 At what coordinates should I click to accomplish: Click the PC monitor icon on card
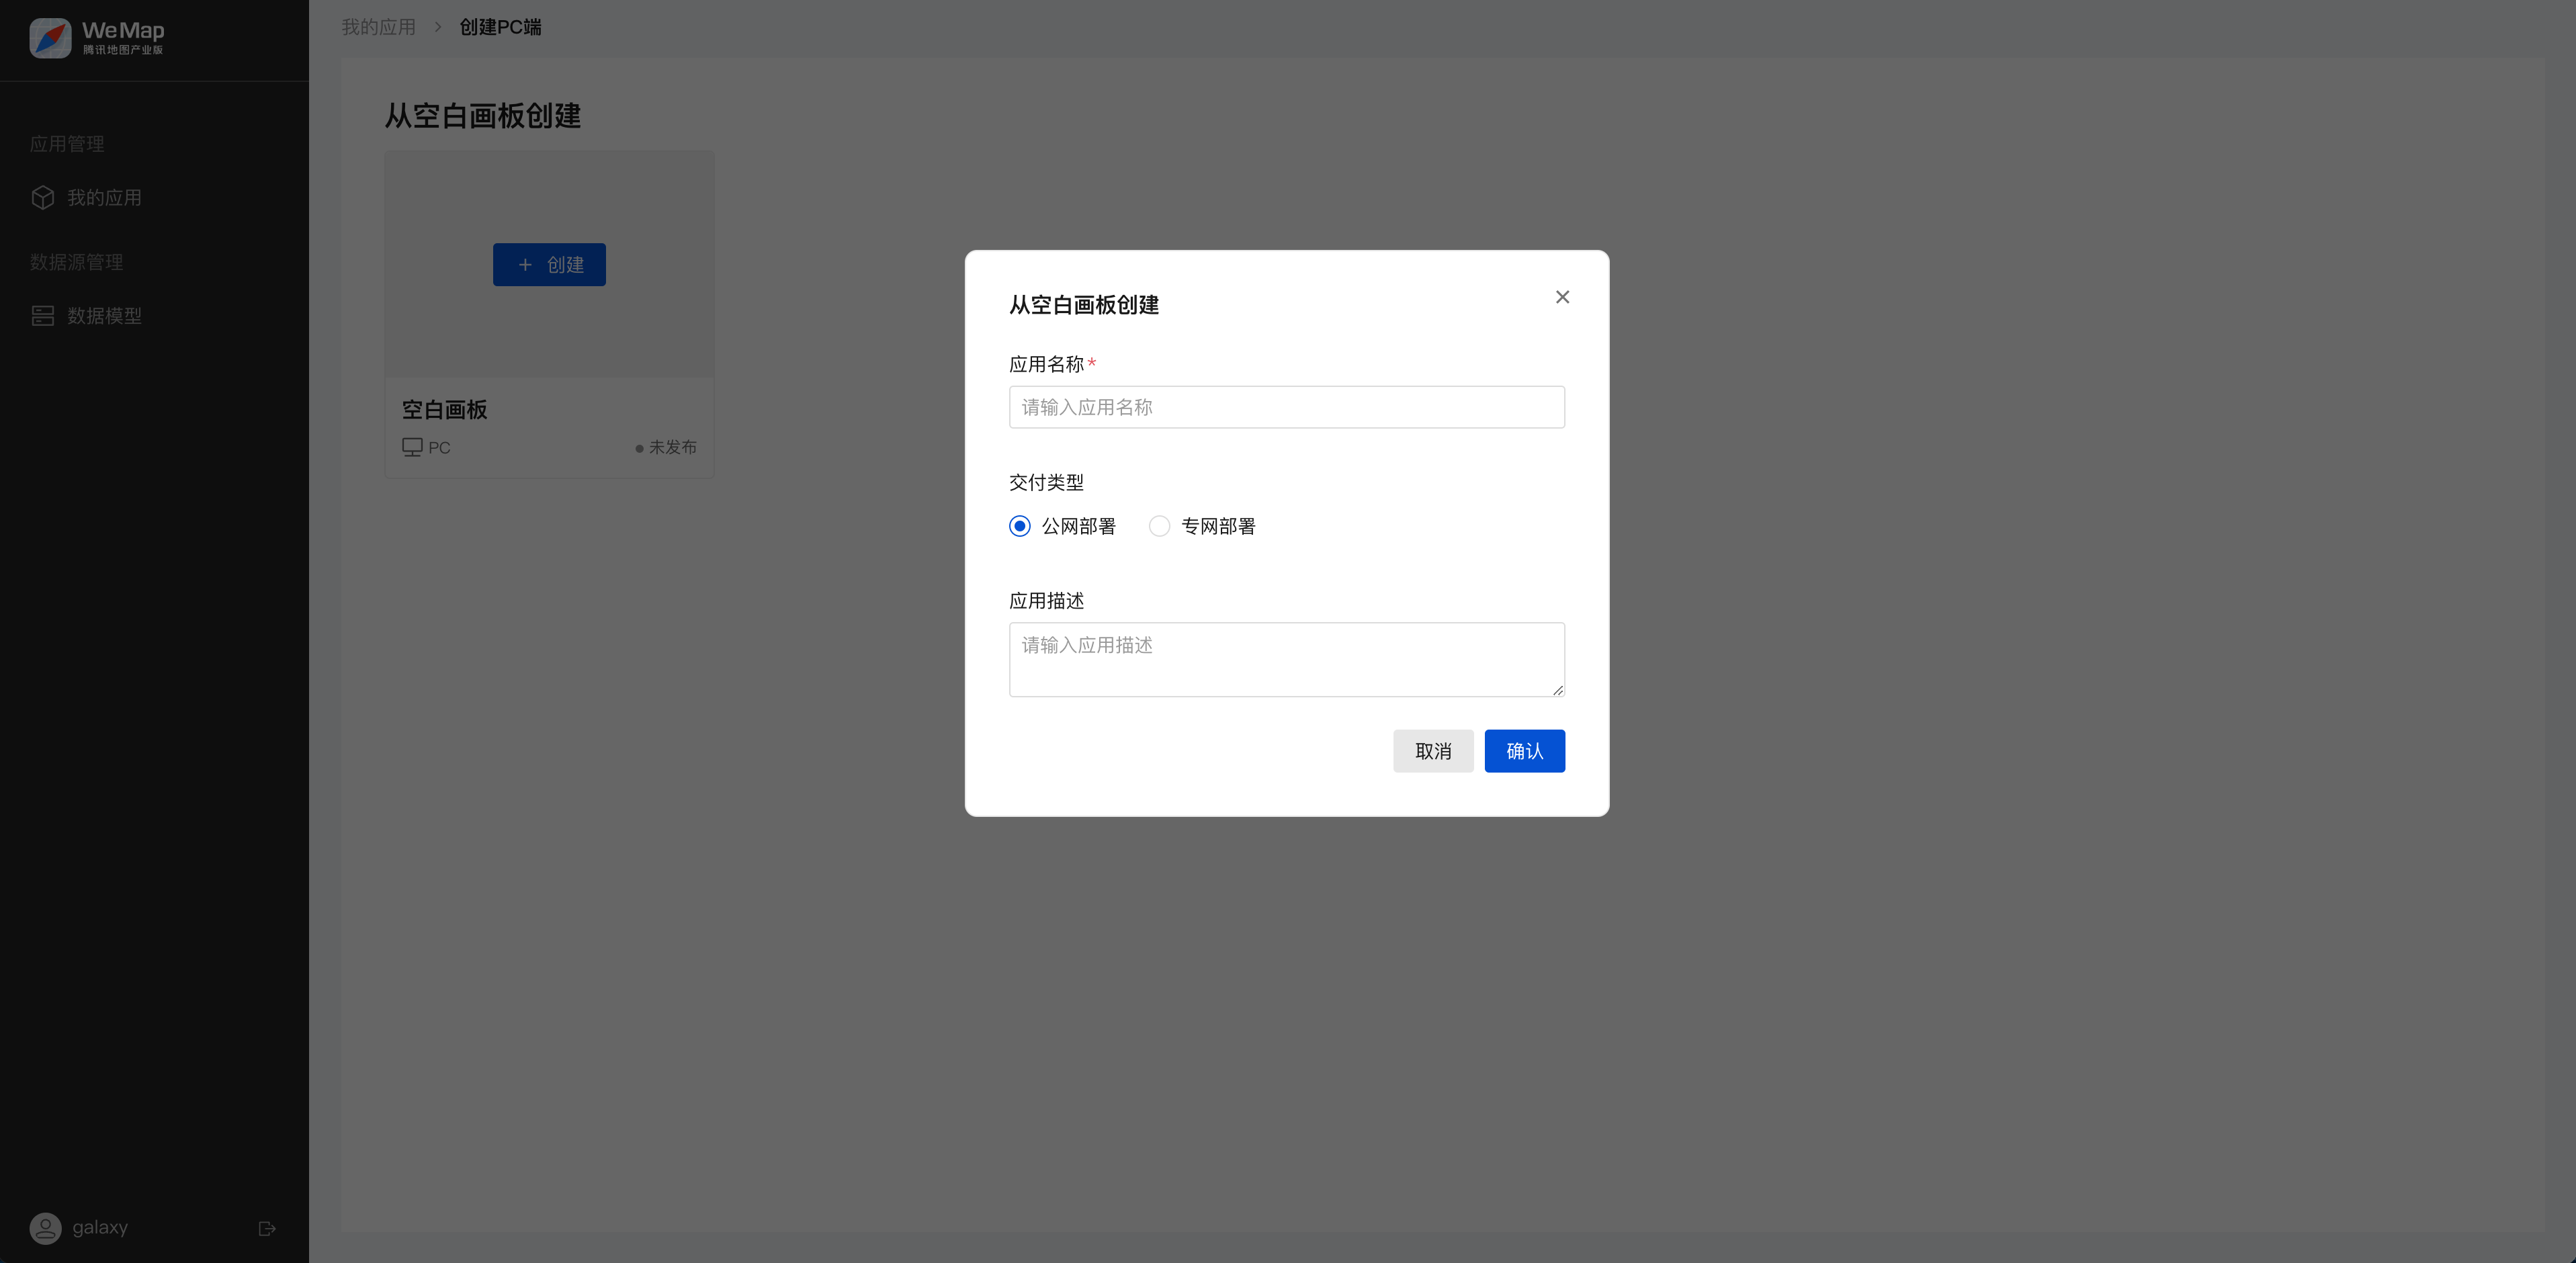point(412,447)
